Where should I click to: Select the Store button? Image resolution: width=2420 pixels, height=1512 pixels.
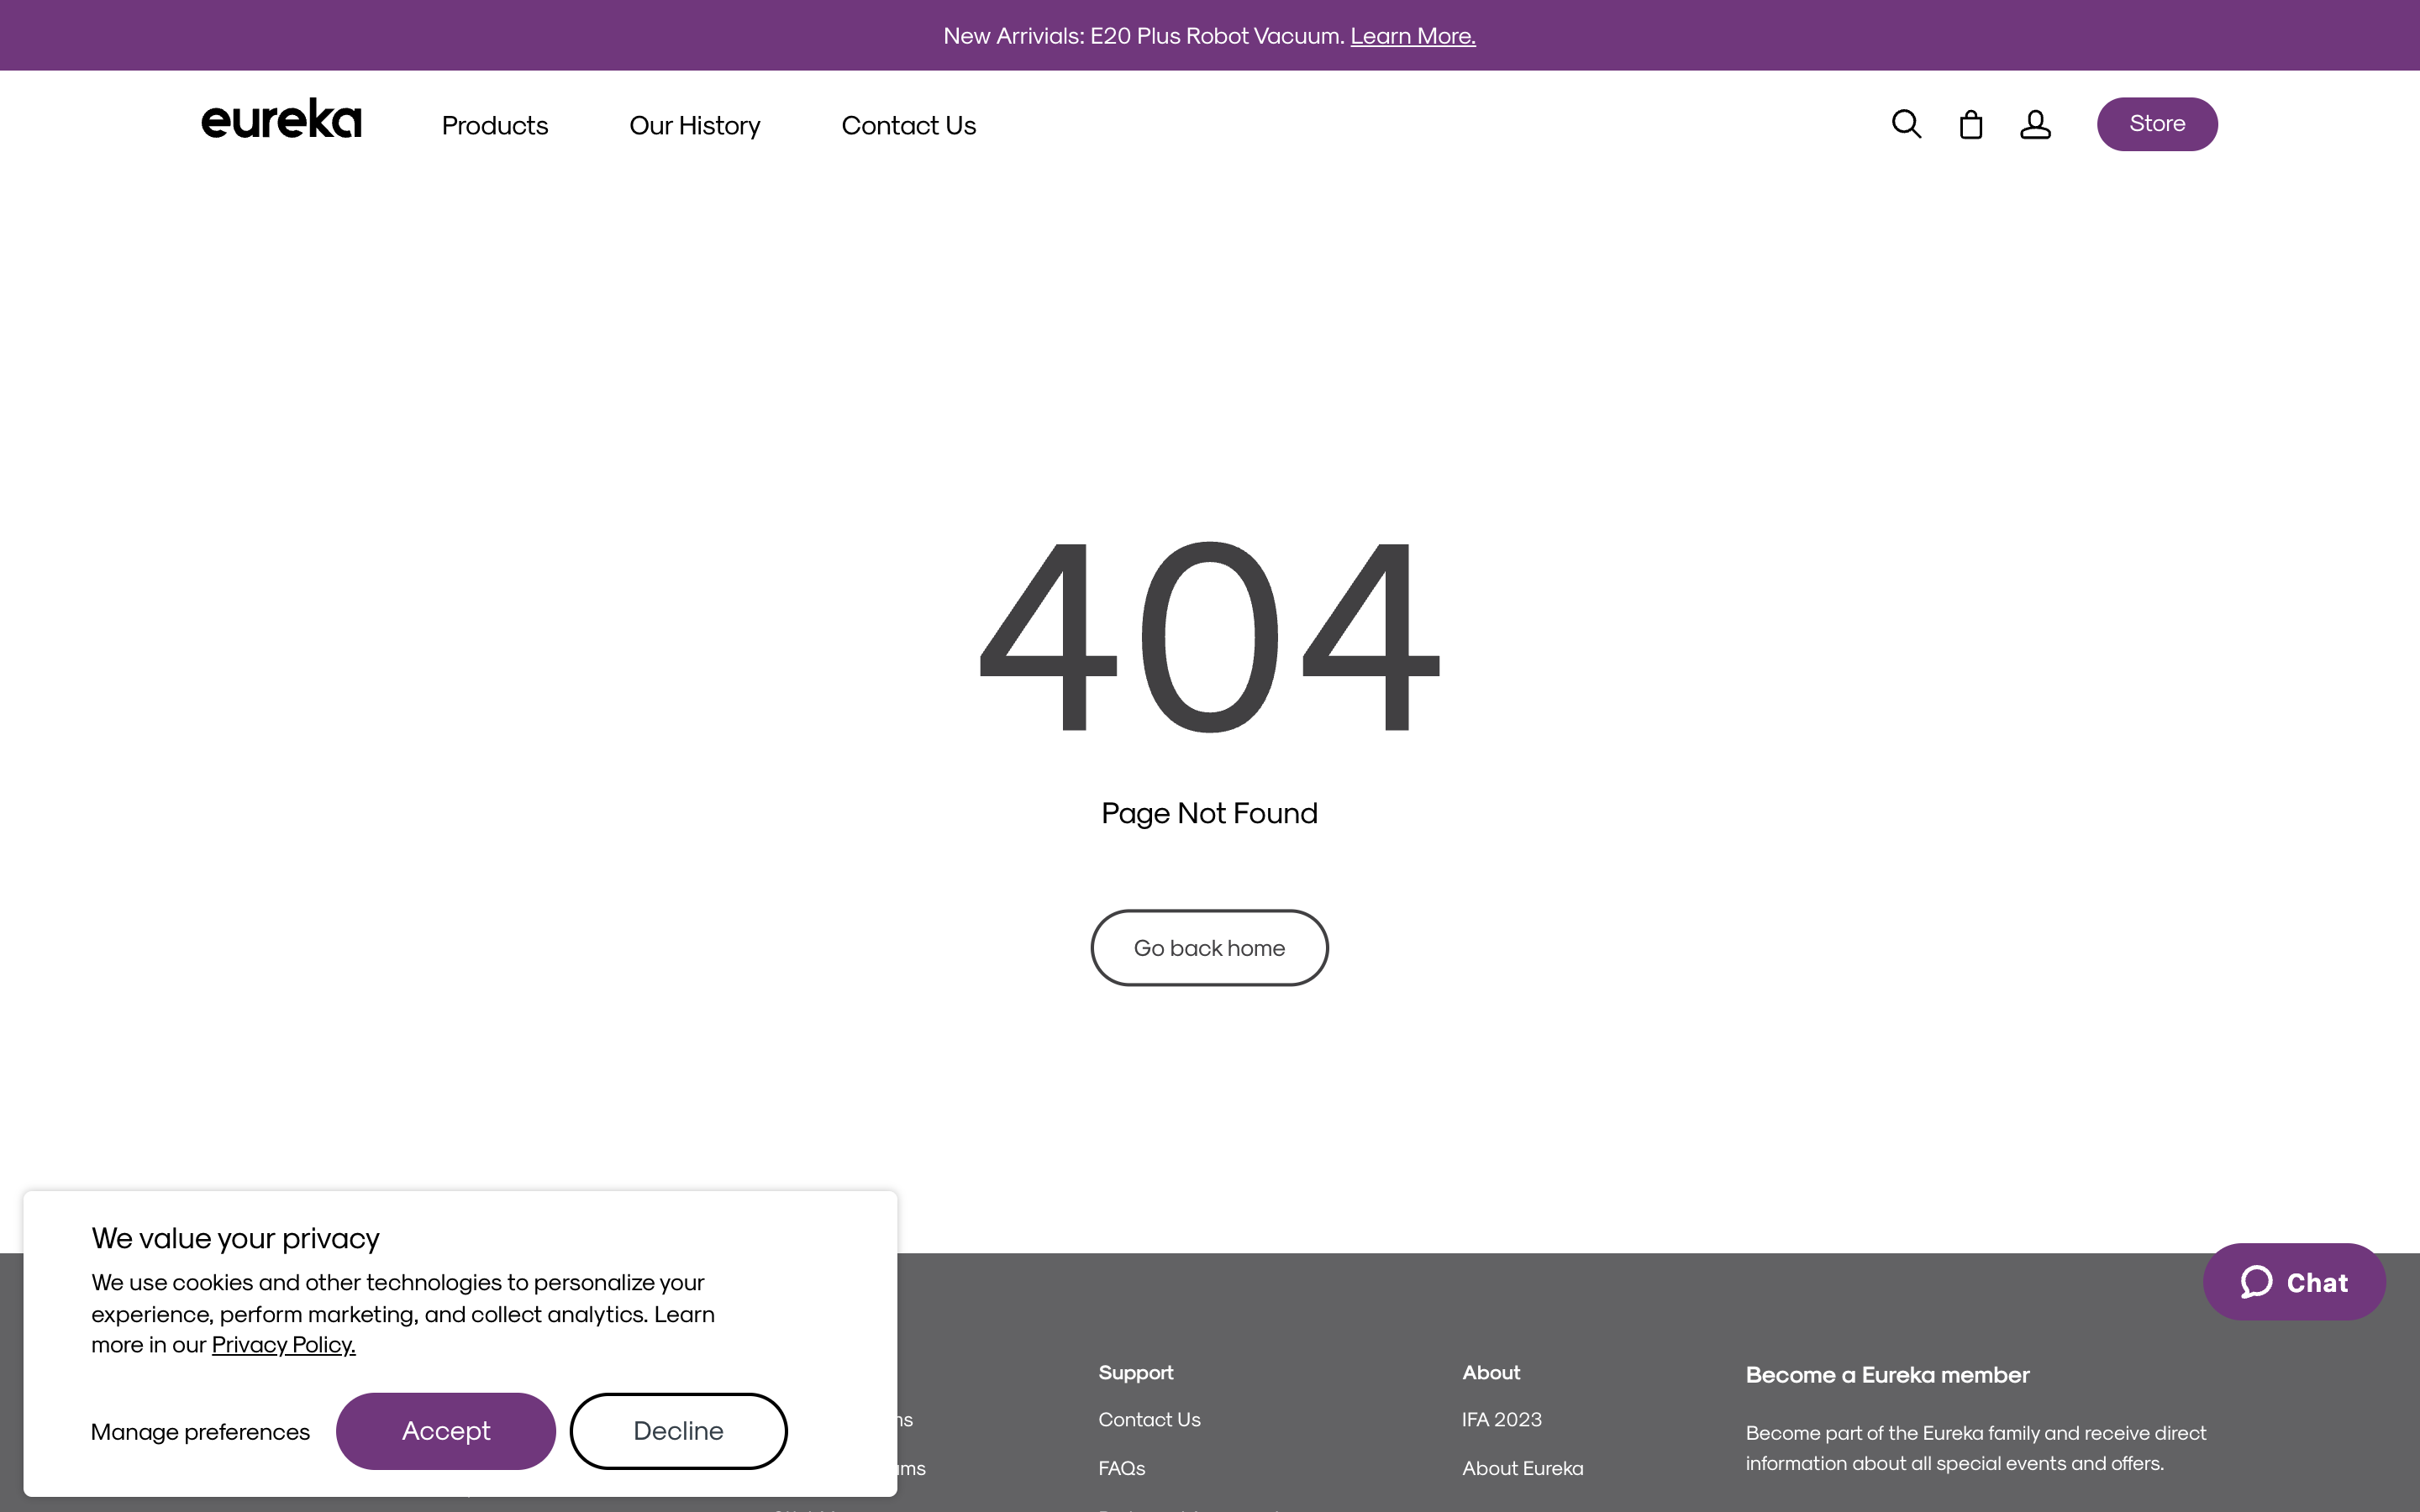tap(2156, 123)
